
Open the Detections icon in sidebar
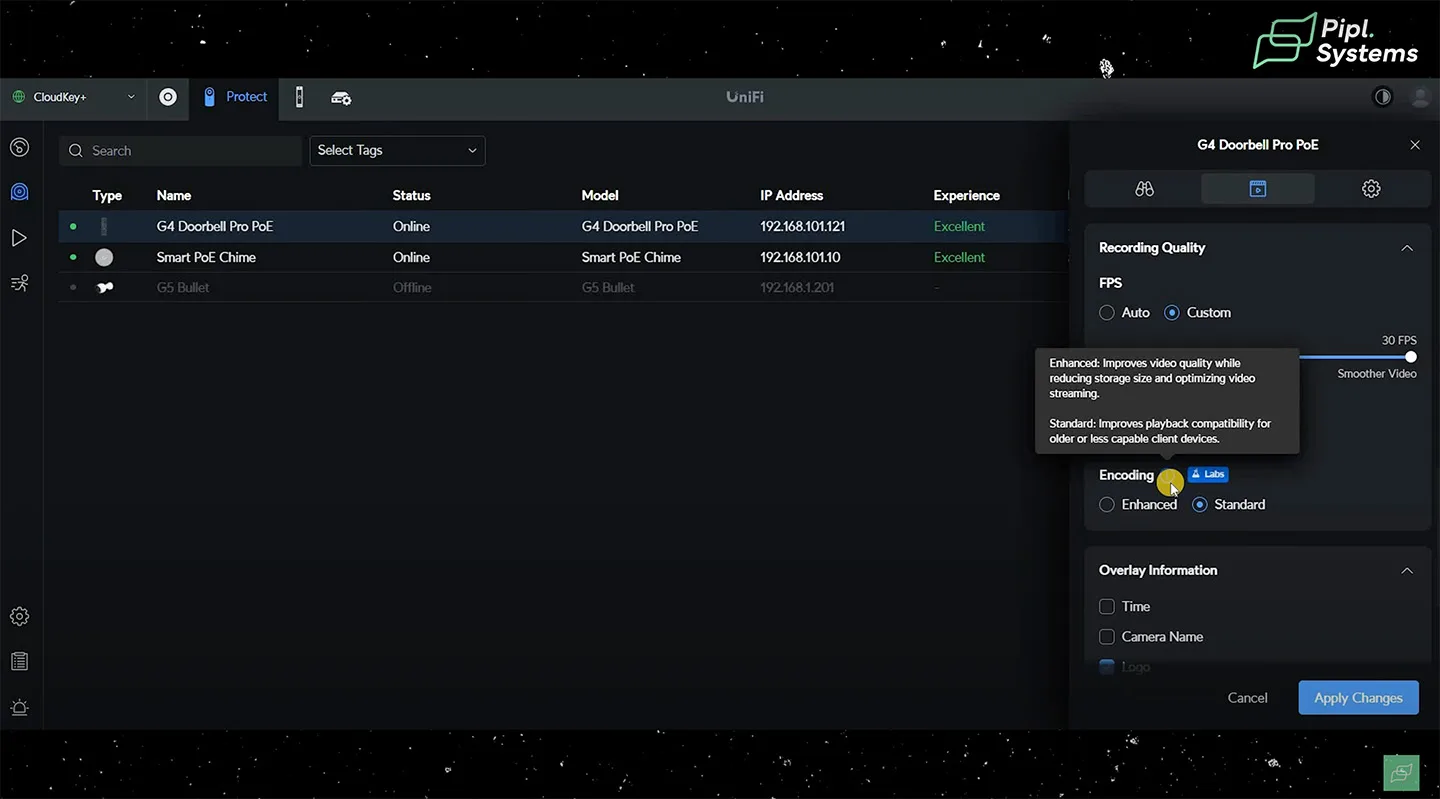click(19, 283)
